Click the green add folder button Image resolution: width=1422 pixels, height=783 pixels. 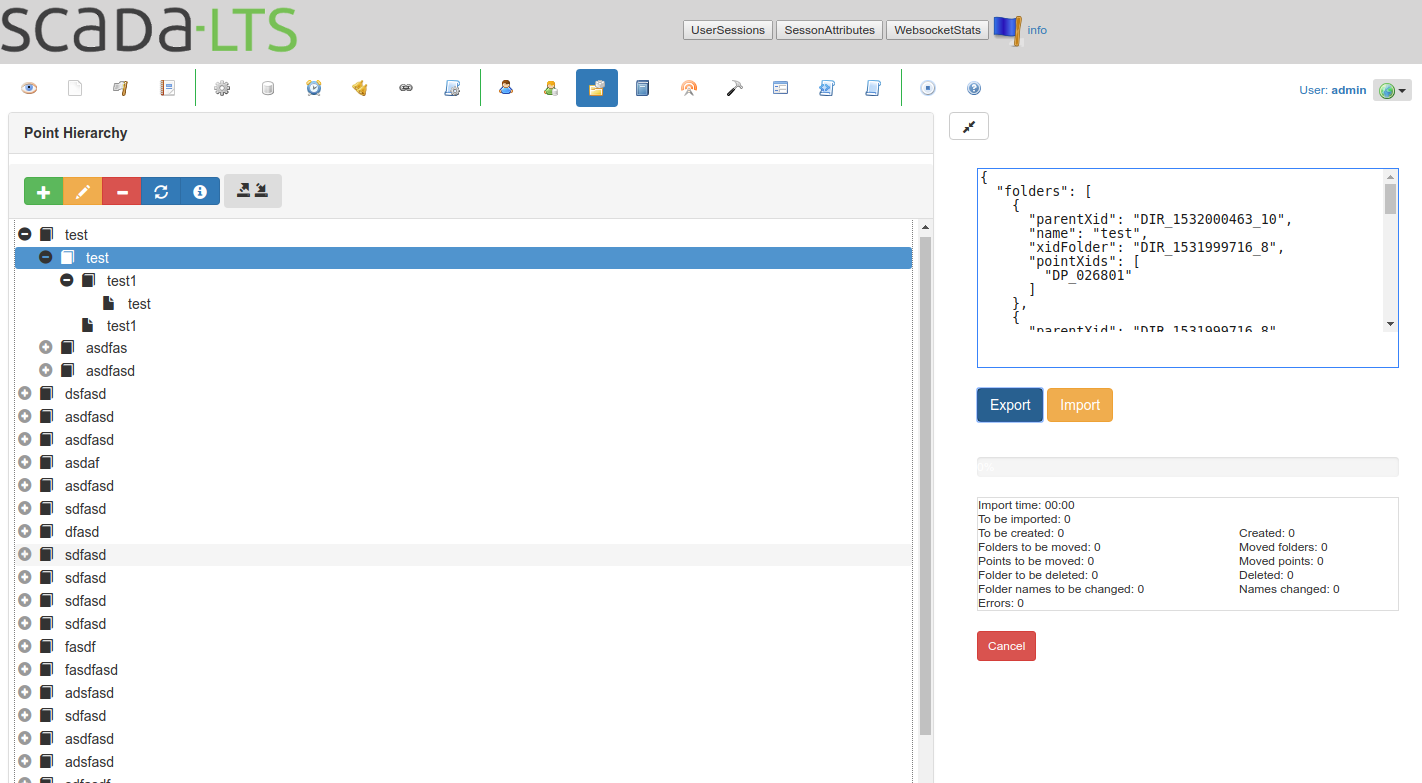click(x=43, y=191)
